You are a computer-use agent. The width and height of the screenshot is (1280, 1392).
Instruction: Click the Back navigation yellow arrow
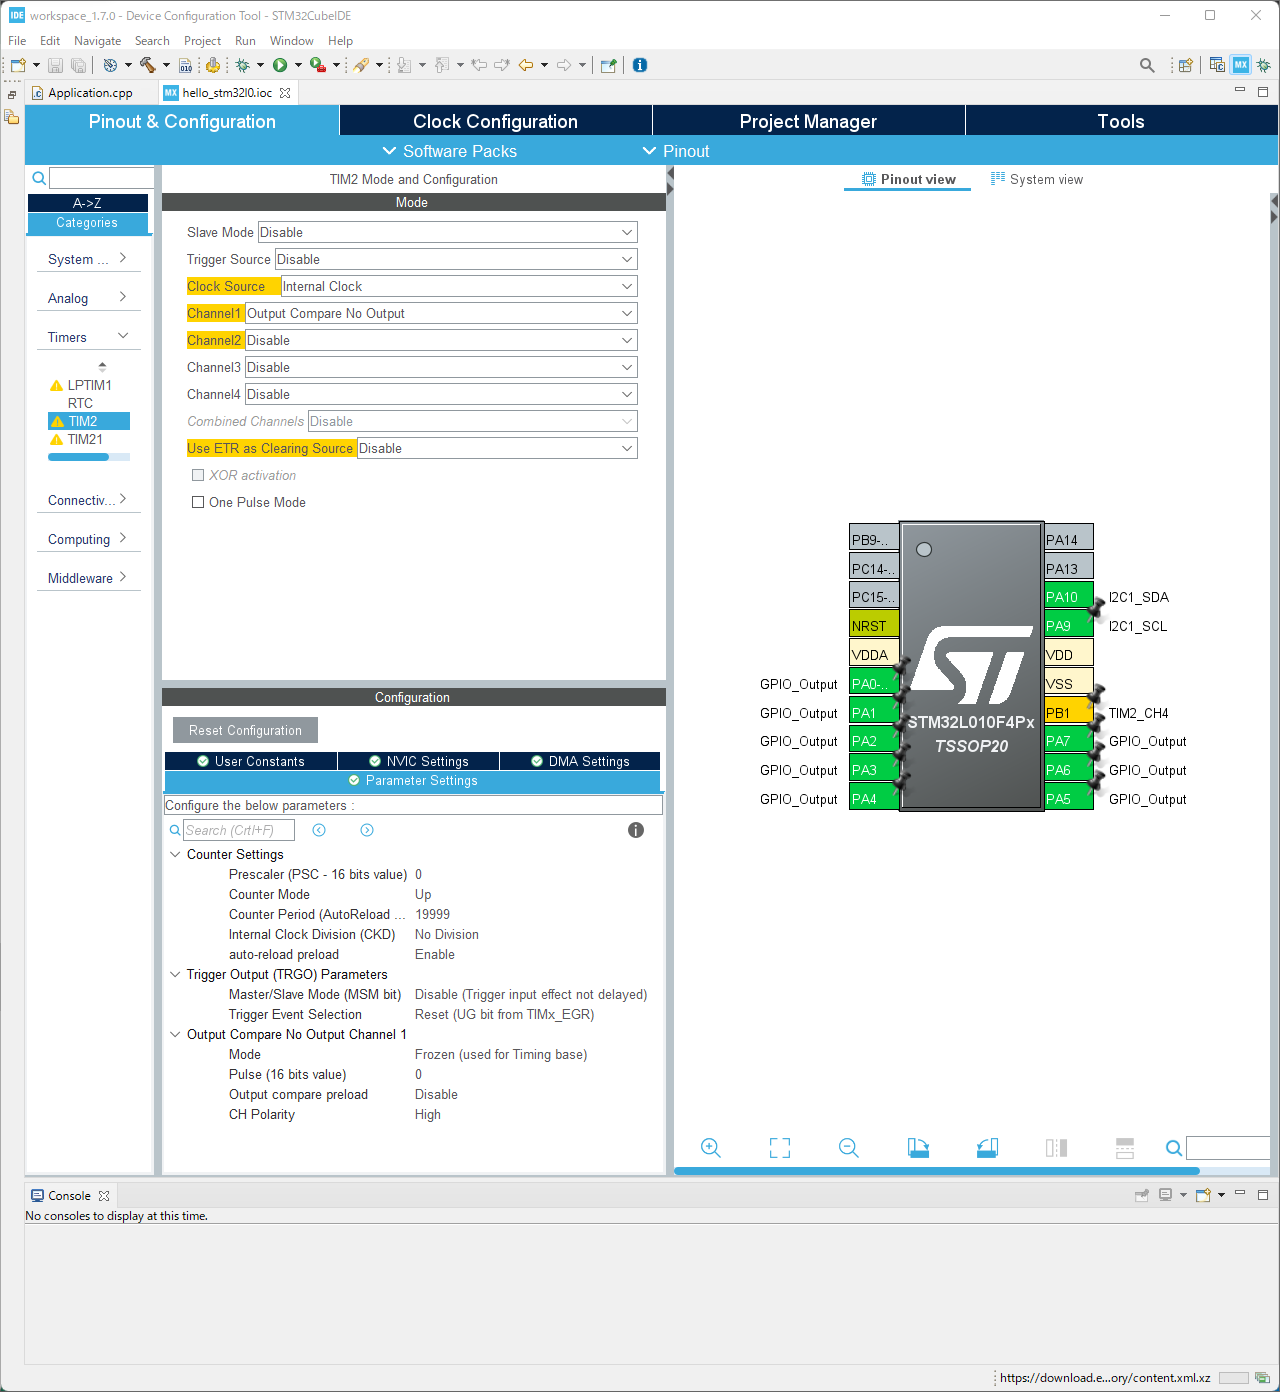(525, 65)
